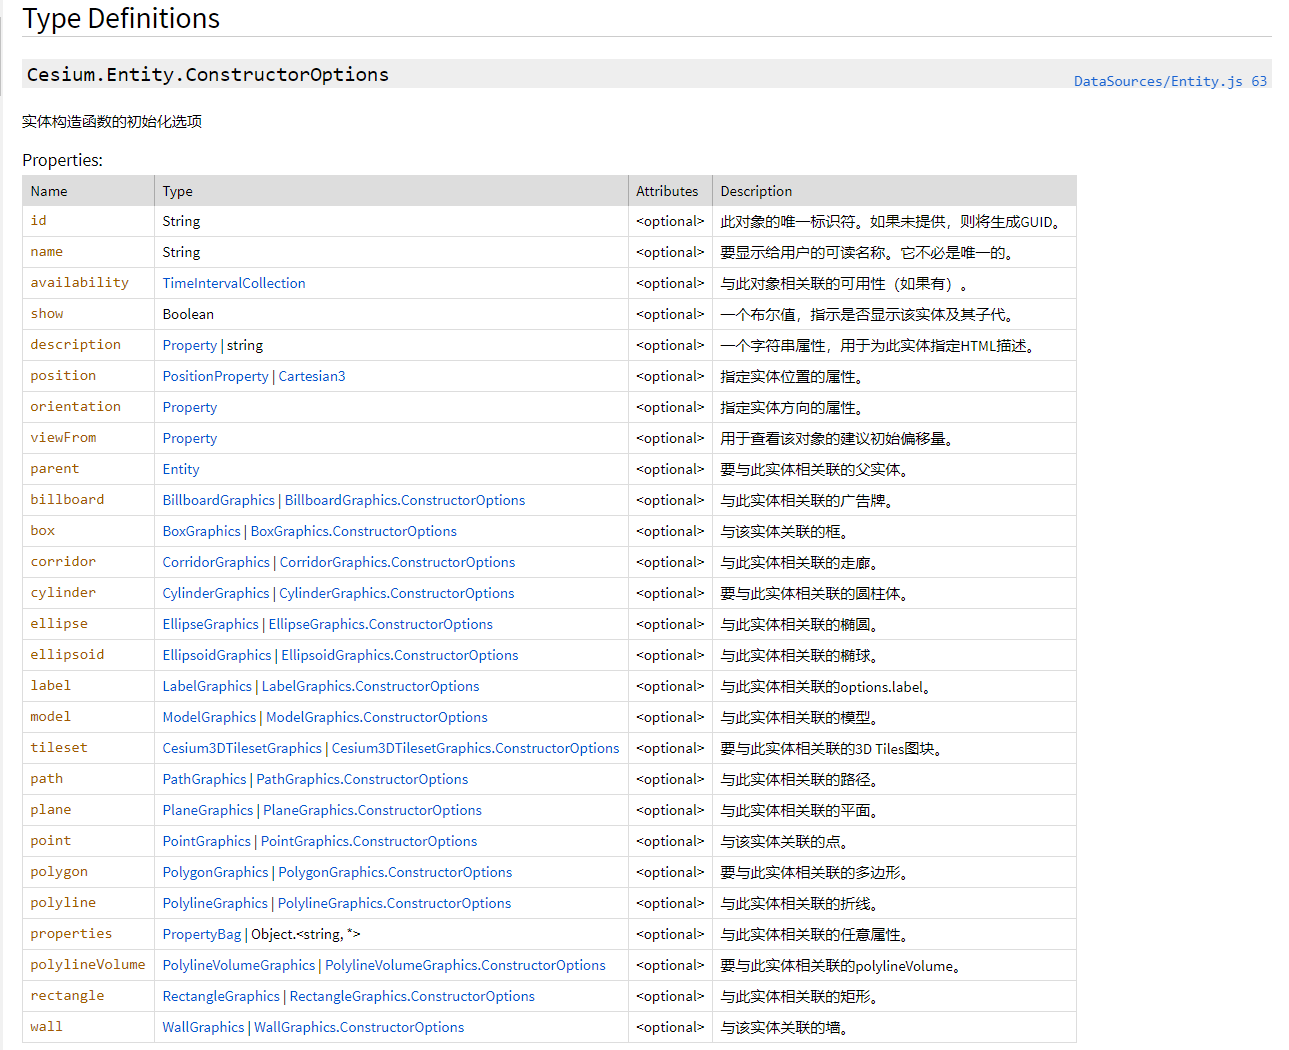Click the <optional> attribute in wall row
The width and height of the screenshot is (1289, 1050).
[670, 1027]
